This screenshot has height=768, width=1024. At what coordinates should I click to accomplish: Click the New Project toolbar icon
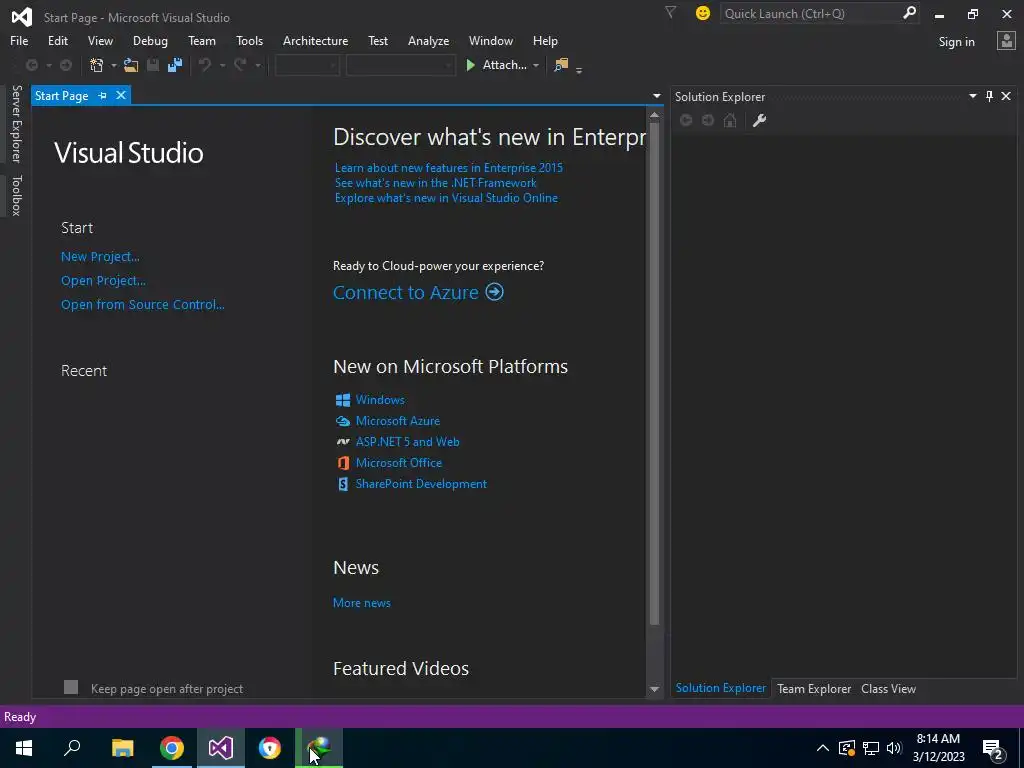tap(97, 65)
